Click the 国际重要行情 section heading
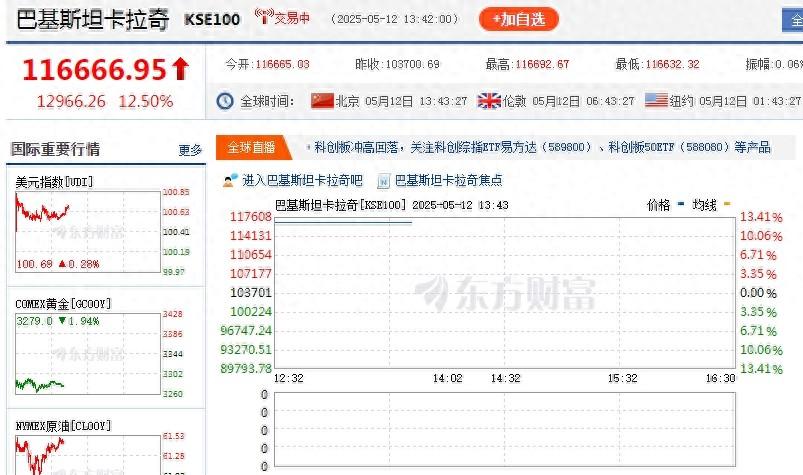Screen dimensions: 803x475 point(55,149)
